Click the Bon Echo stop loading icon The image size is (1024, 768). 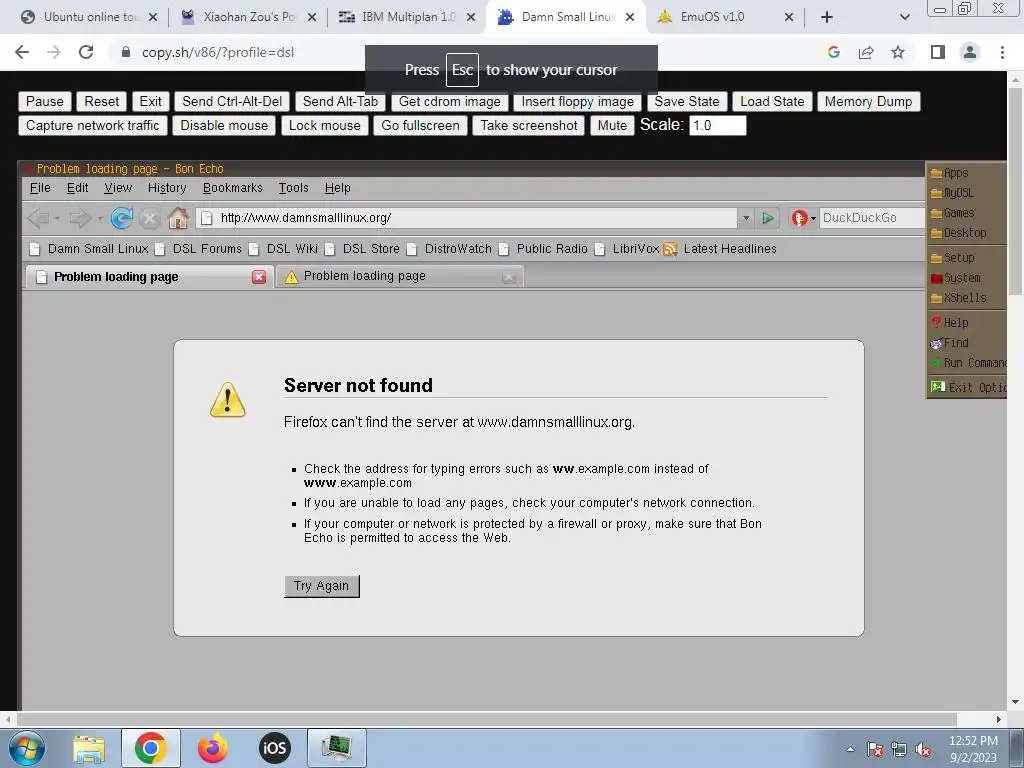click(x=150, y=218)
